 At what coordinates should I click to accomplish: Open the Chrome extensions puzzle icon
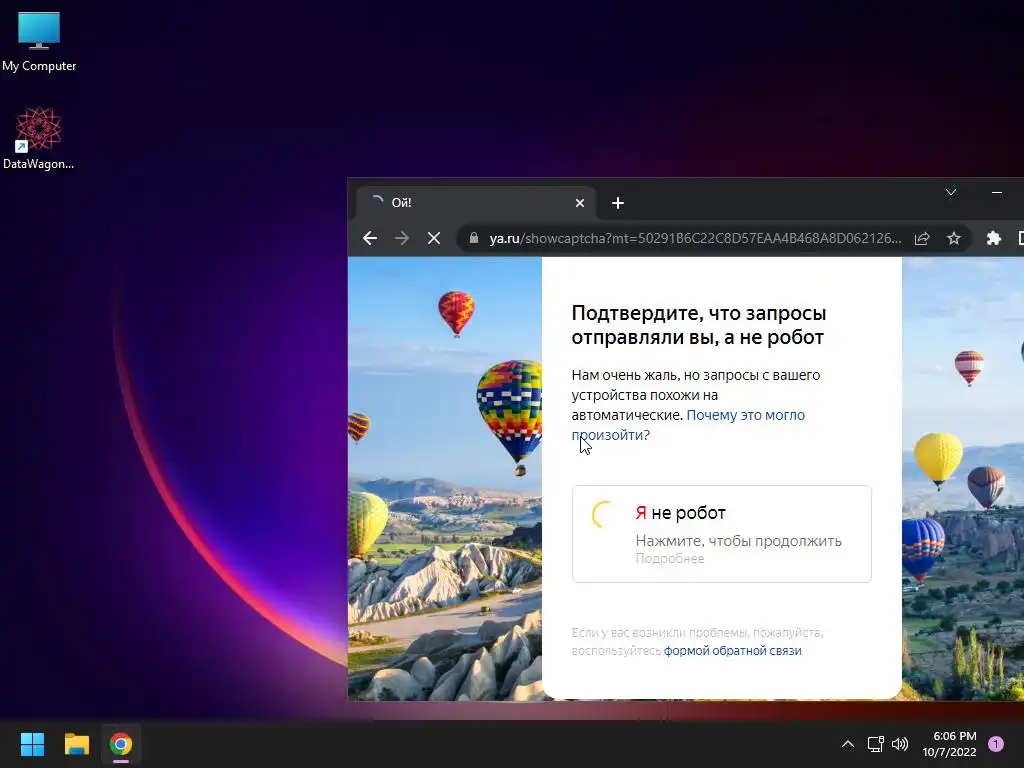pos(993,238)
